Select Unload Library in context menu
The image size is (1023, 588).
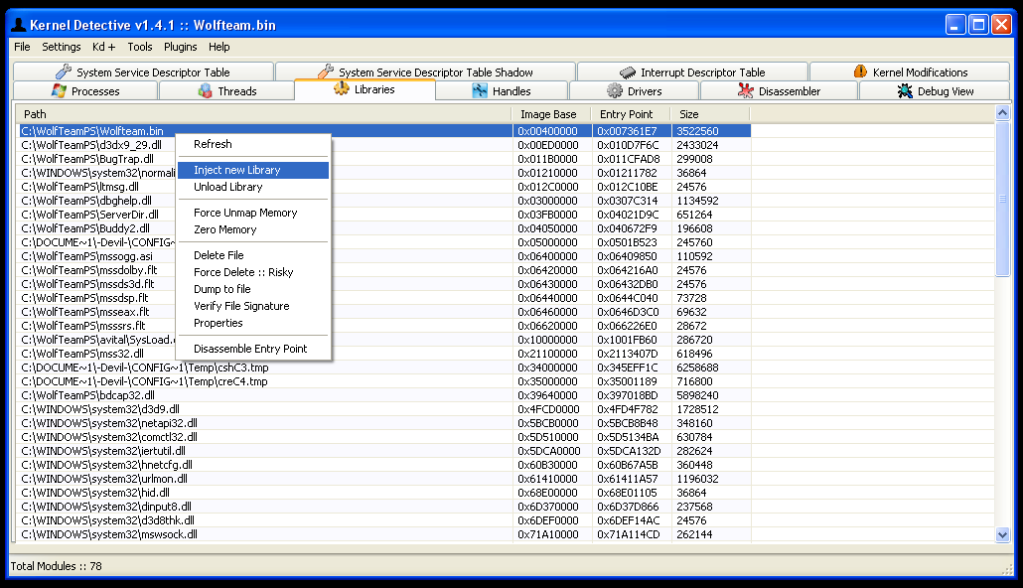tap(228, 187)
